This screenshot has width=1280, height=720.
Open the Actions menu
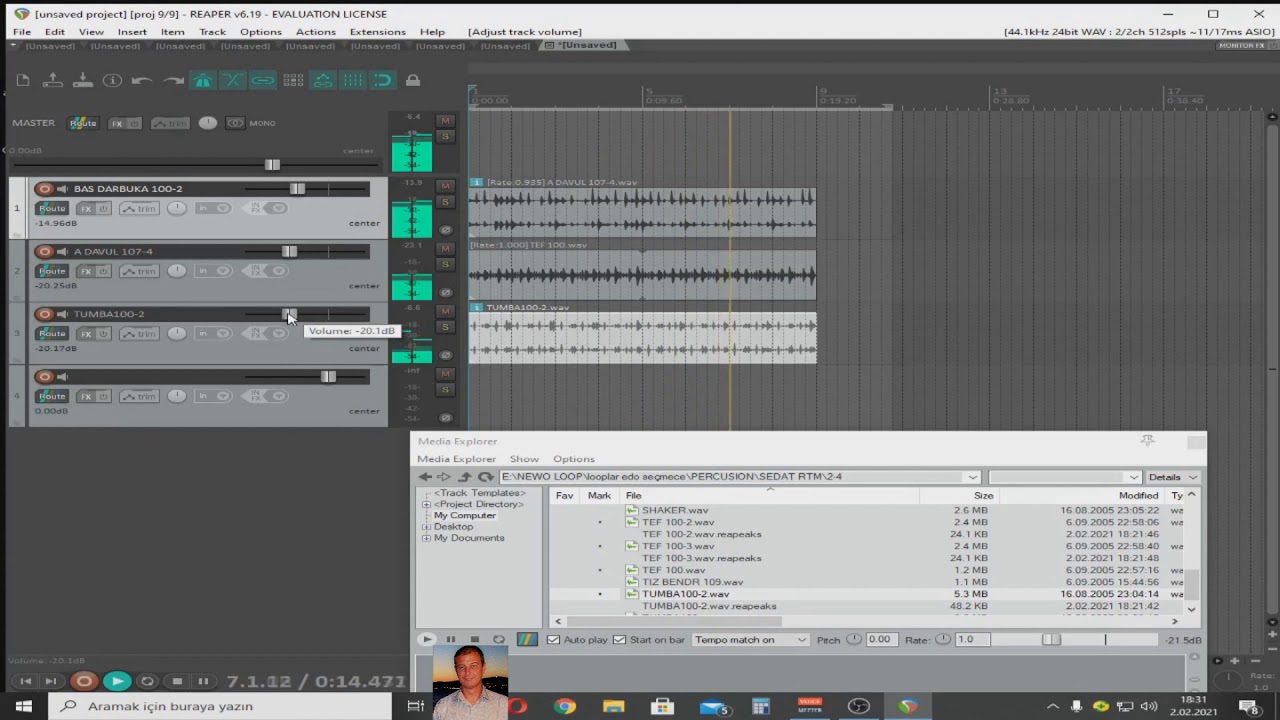pos(315,32)
